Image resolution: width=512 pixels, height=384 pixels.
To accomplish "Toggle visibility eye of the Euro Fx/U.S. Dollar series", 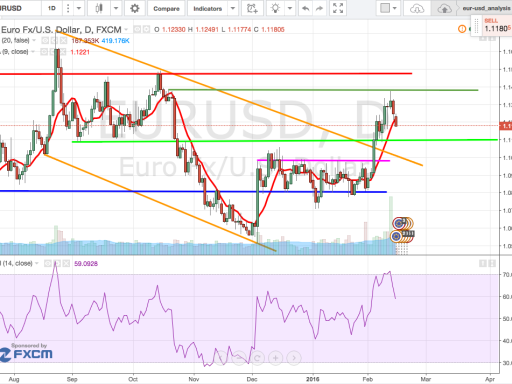I will [x=137, y=30].
